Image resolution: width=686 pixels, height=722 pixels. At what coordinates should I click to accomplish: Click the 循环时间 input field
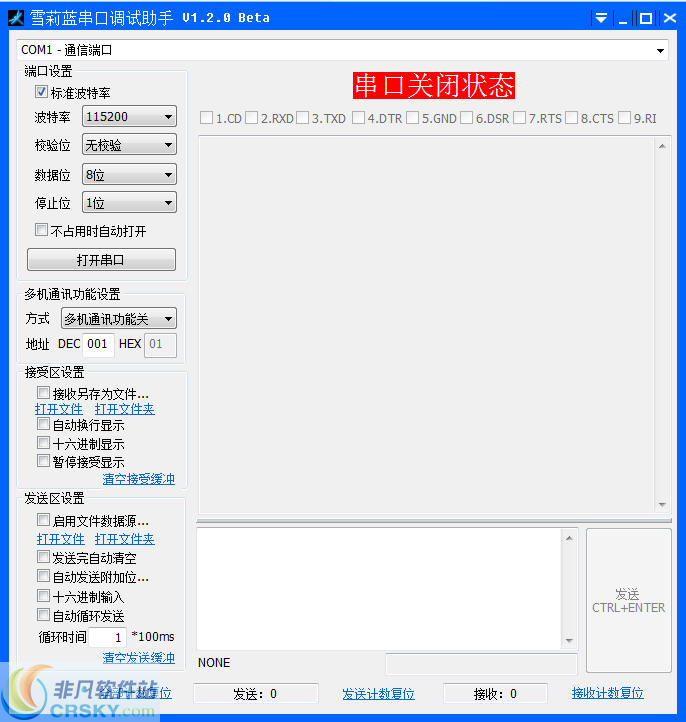pyautogui.click(x=107, y=637)
